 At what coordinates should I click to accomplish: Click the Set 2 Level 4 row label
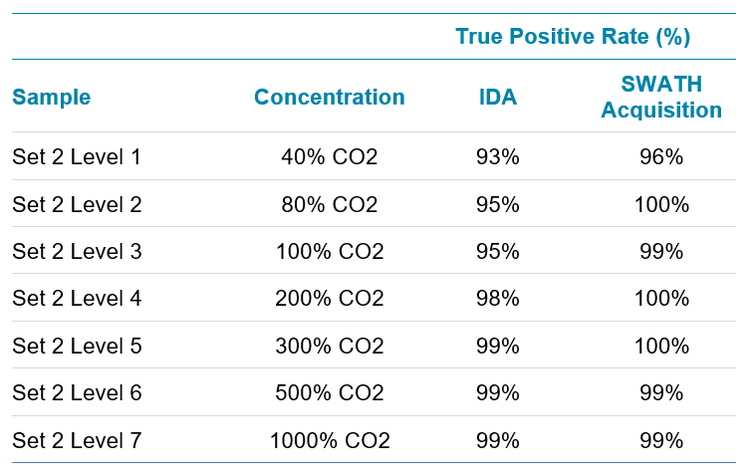tap(77, 298)
